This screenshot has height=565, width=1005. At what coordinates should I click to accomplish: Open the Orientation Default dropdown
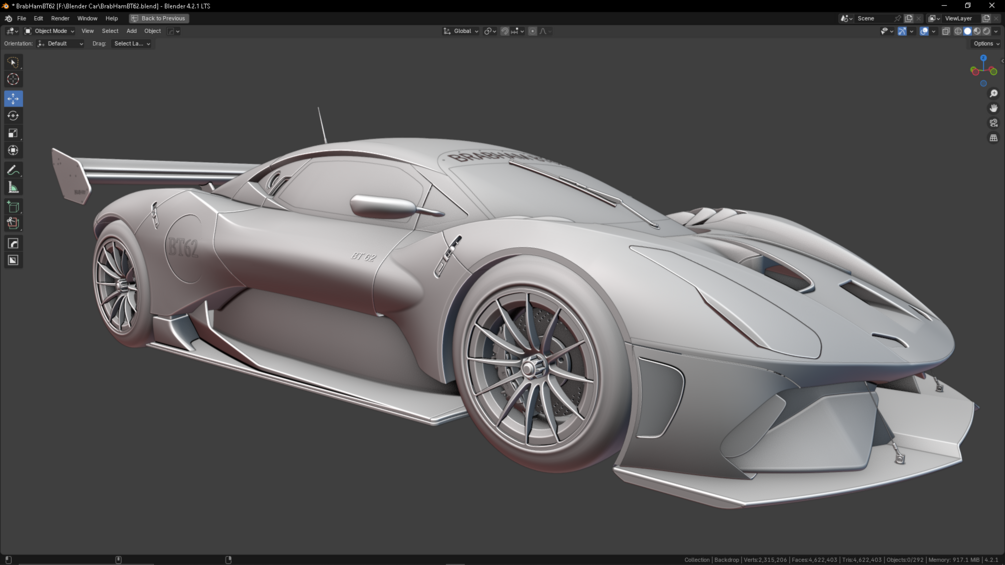[60, 44]
